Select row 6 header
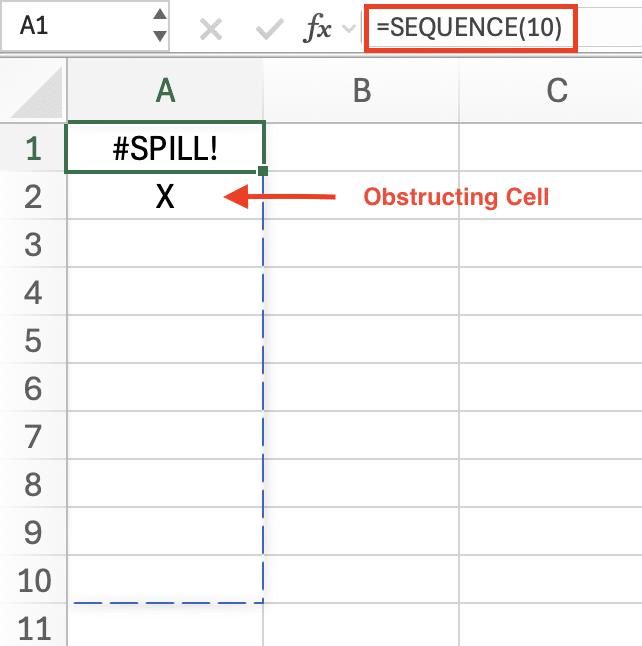 click(x=33, y=387)
